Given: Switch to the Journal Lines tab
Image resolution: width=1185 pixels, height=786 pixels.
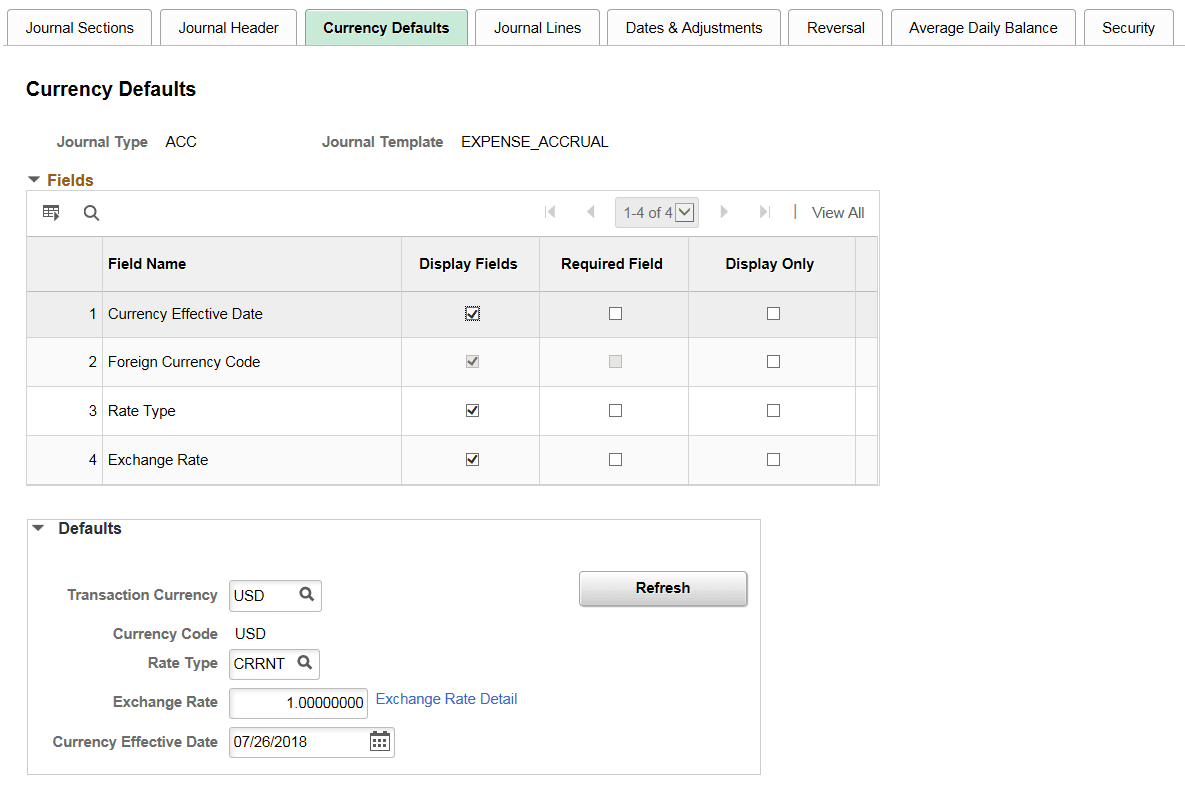Looking at the screenshot, I should (x=537, y=27).
